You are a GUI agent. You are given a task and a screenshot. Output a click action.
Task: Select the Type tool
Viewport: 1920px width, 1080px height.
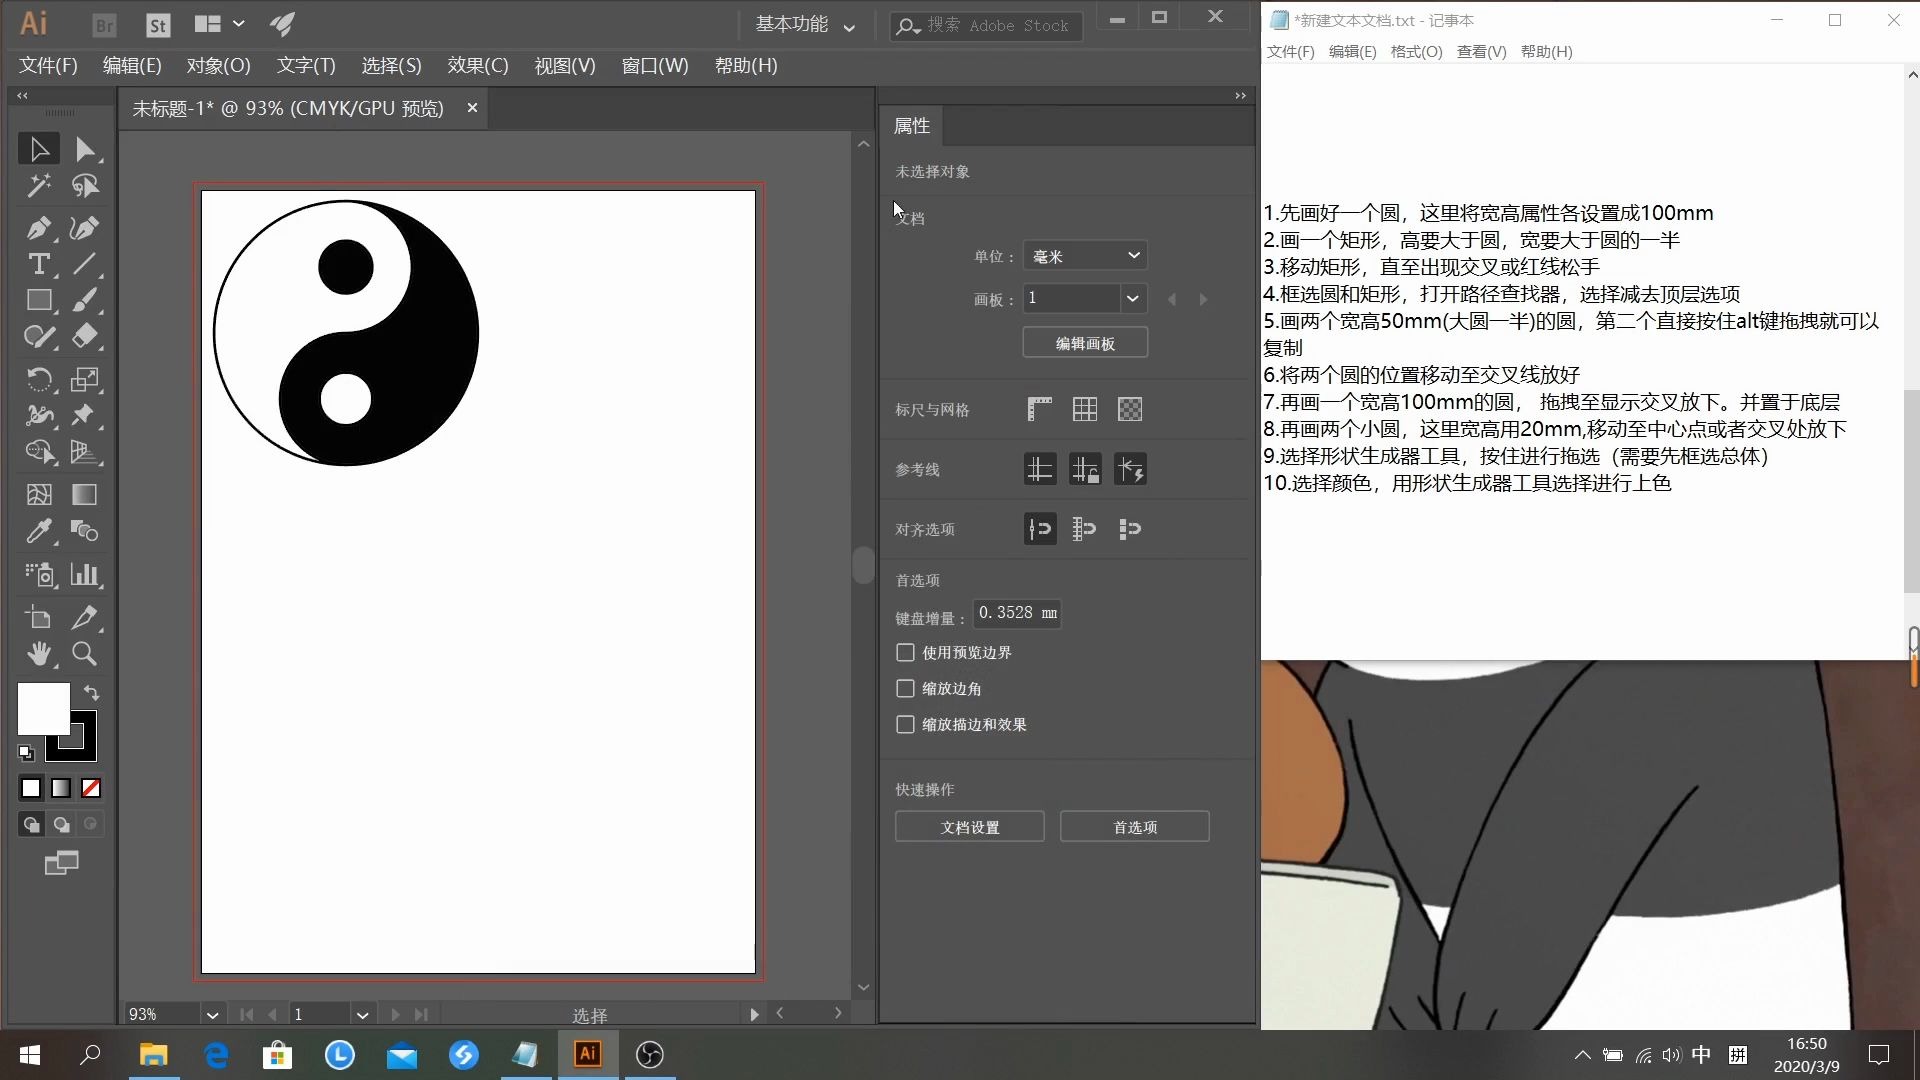click(38, 264)
